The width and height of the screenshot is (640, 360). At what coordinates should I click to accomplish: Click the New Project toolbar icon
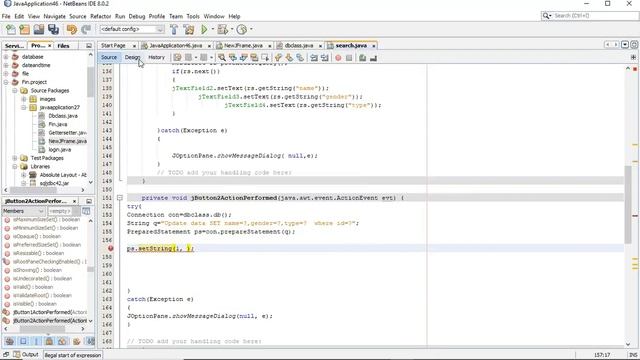(24, 29)
